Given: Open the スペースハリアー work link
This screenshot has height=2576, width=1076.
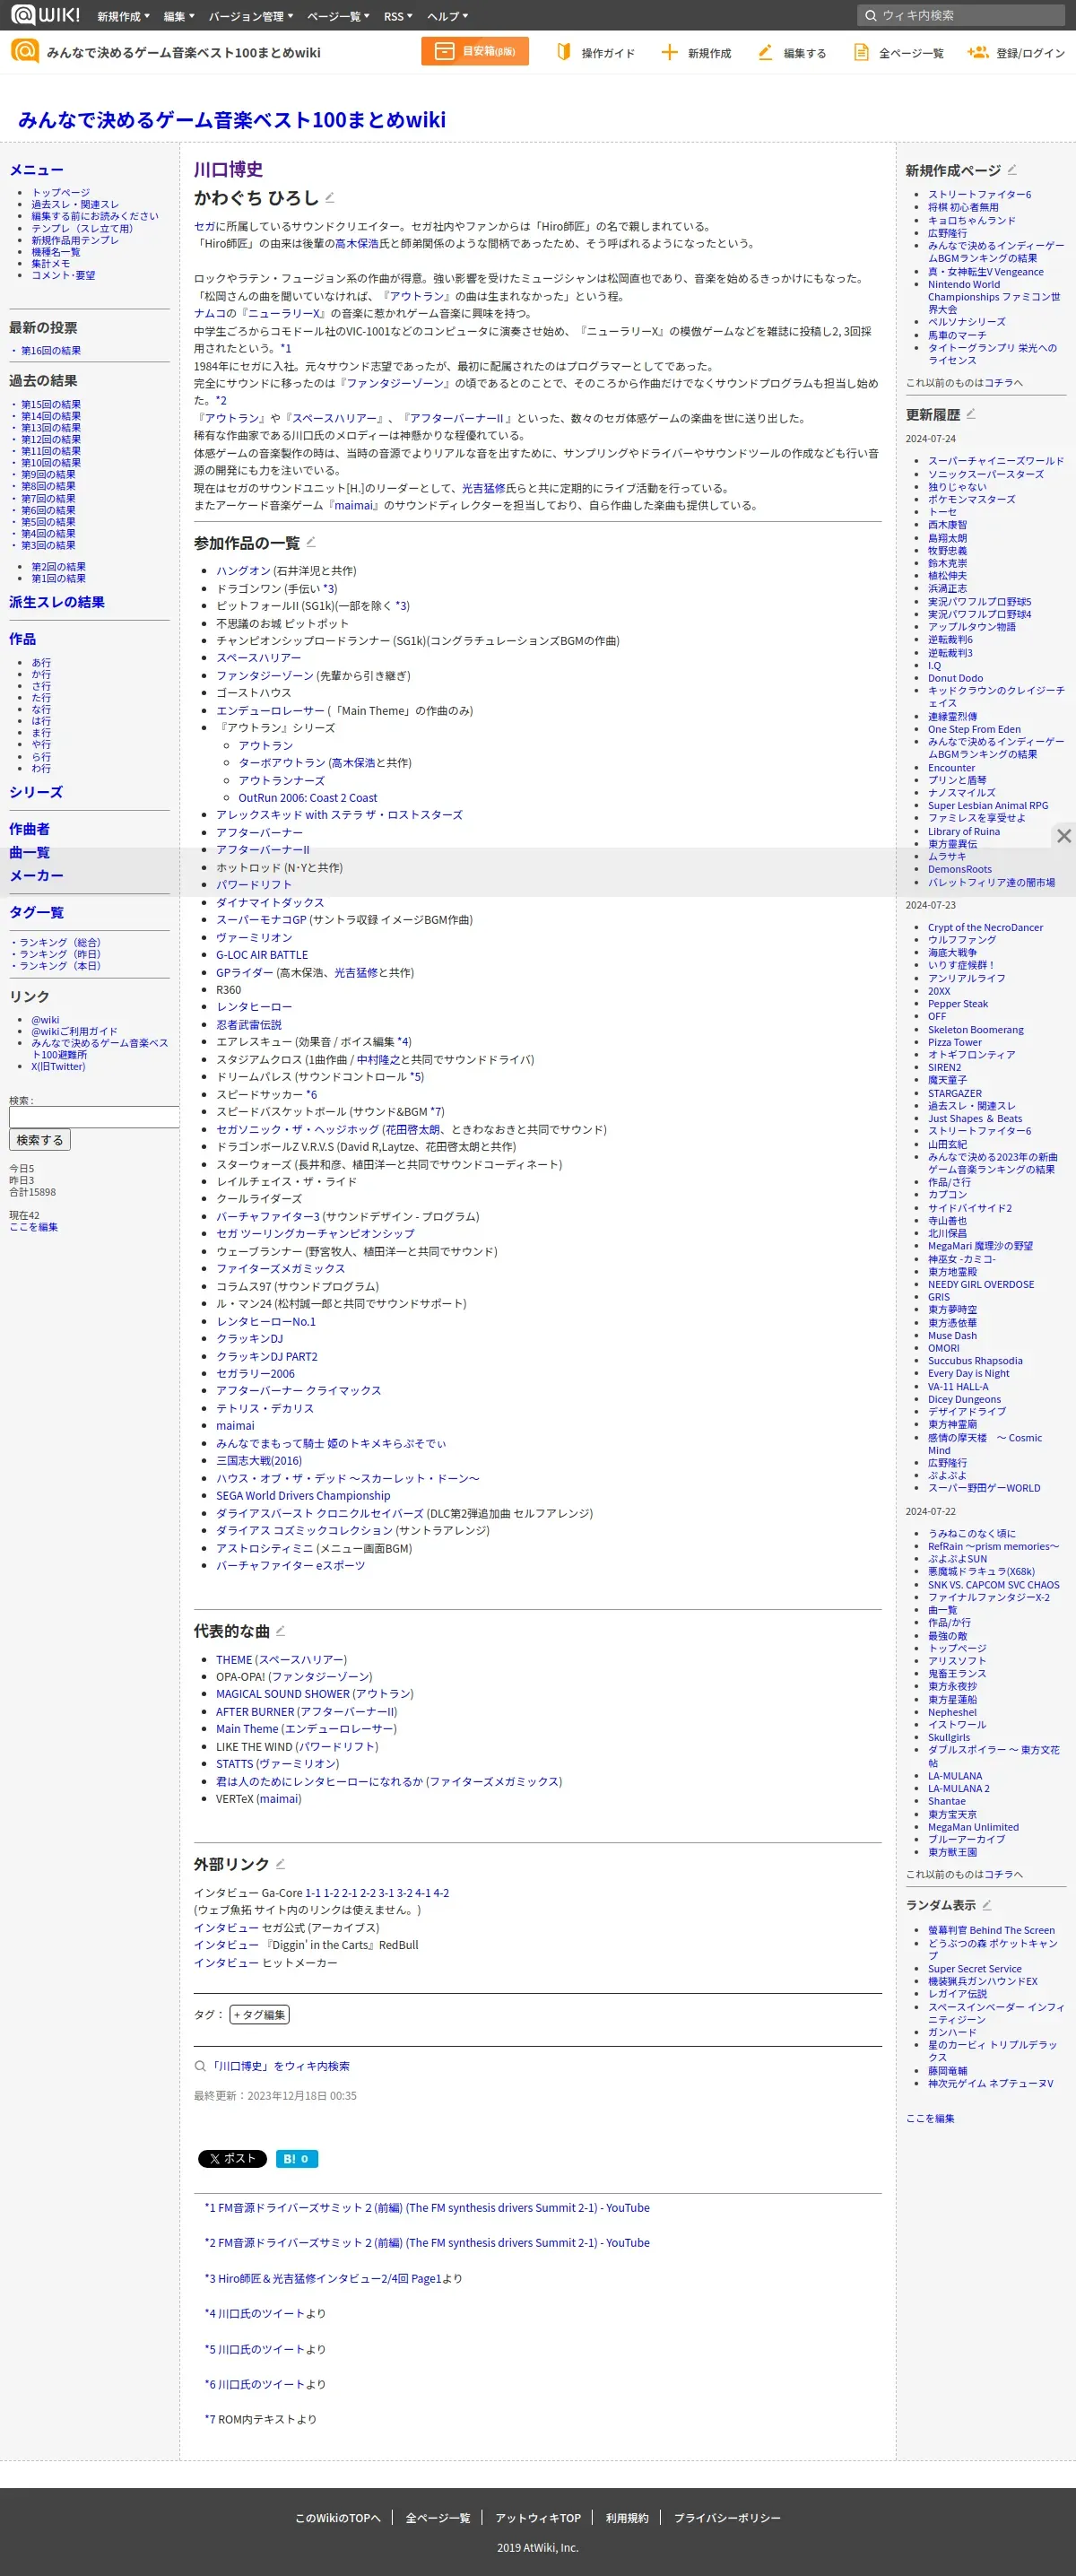Looking at the screenshot, I should pyautogui.click(x=259, y=658).
